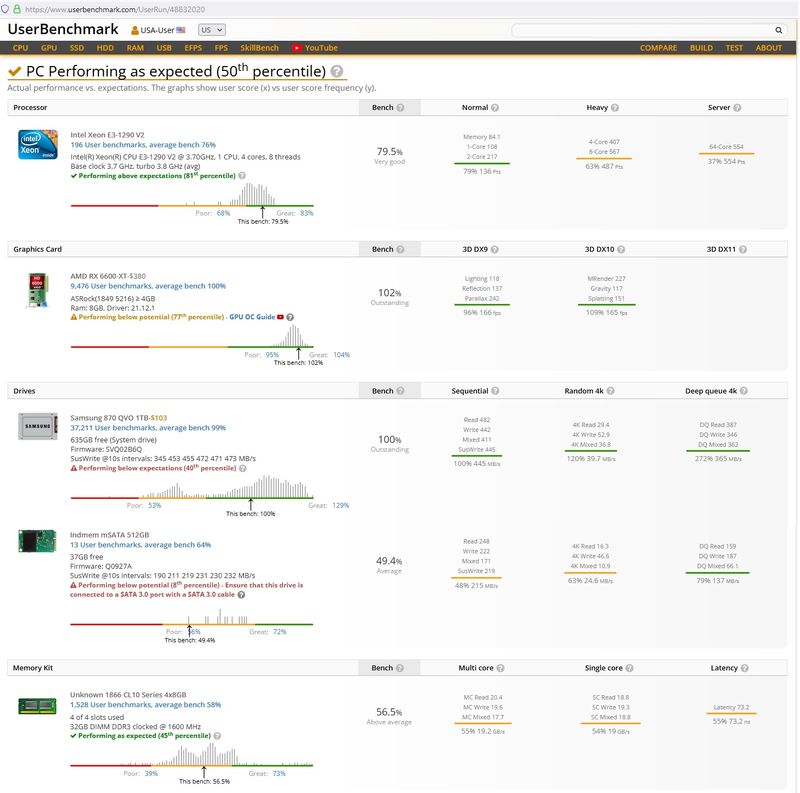Click the search input field

click(643, 30)
